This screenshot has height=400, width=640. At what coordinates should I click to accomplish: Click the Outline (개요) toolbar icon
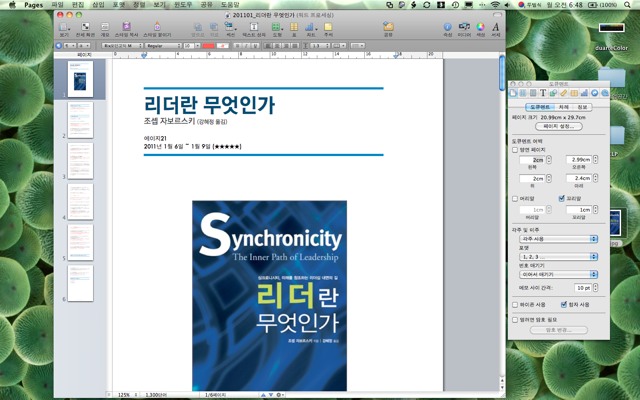[105, 29]
